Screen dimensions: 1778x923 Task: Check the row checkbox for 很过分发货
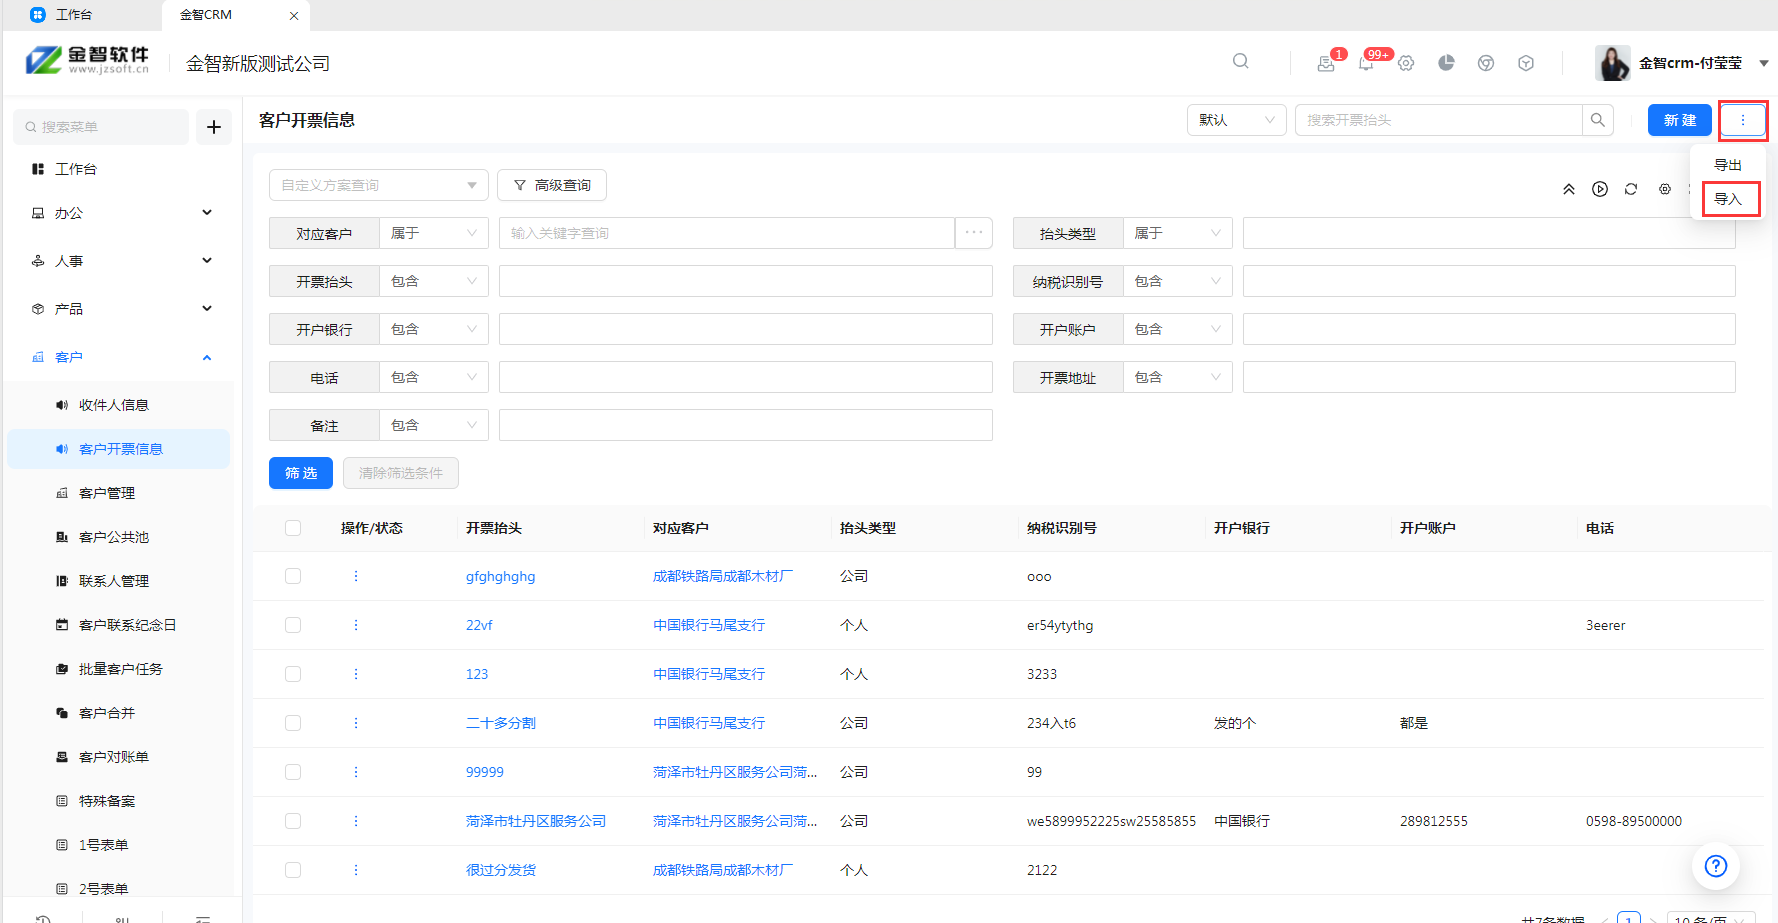(293, 870)
